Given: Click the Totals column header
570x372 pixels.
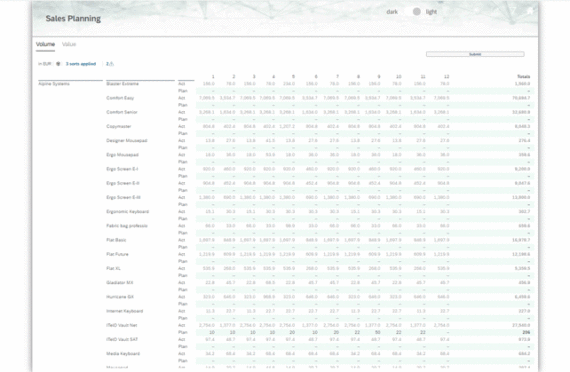Looking at the screenshot, I should [x=523, y=77].
